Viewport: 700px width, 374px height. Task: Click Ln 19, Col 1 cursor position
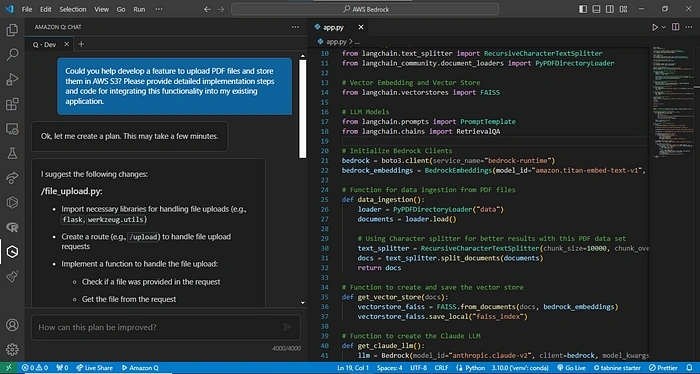point(353,368)
